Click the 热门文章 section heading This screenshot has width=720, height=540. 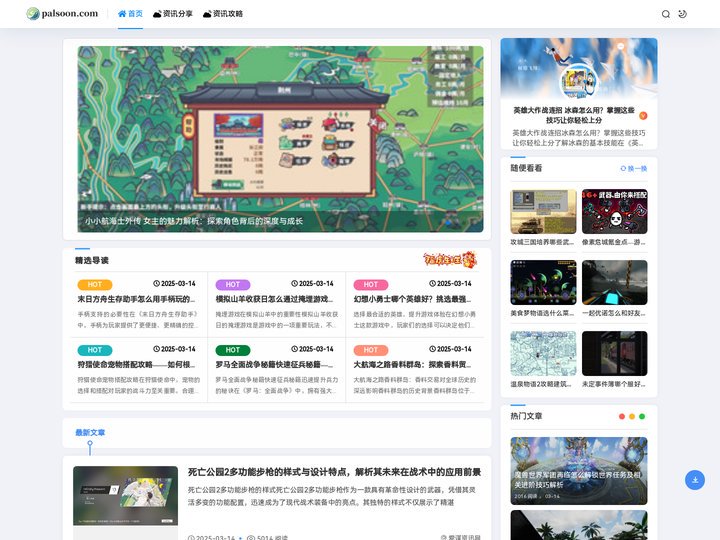[x=526, y=416]
